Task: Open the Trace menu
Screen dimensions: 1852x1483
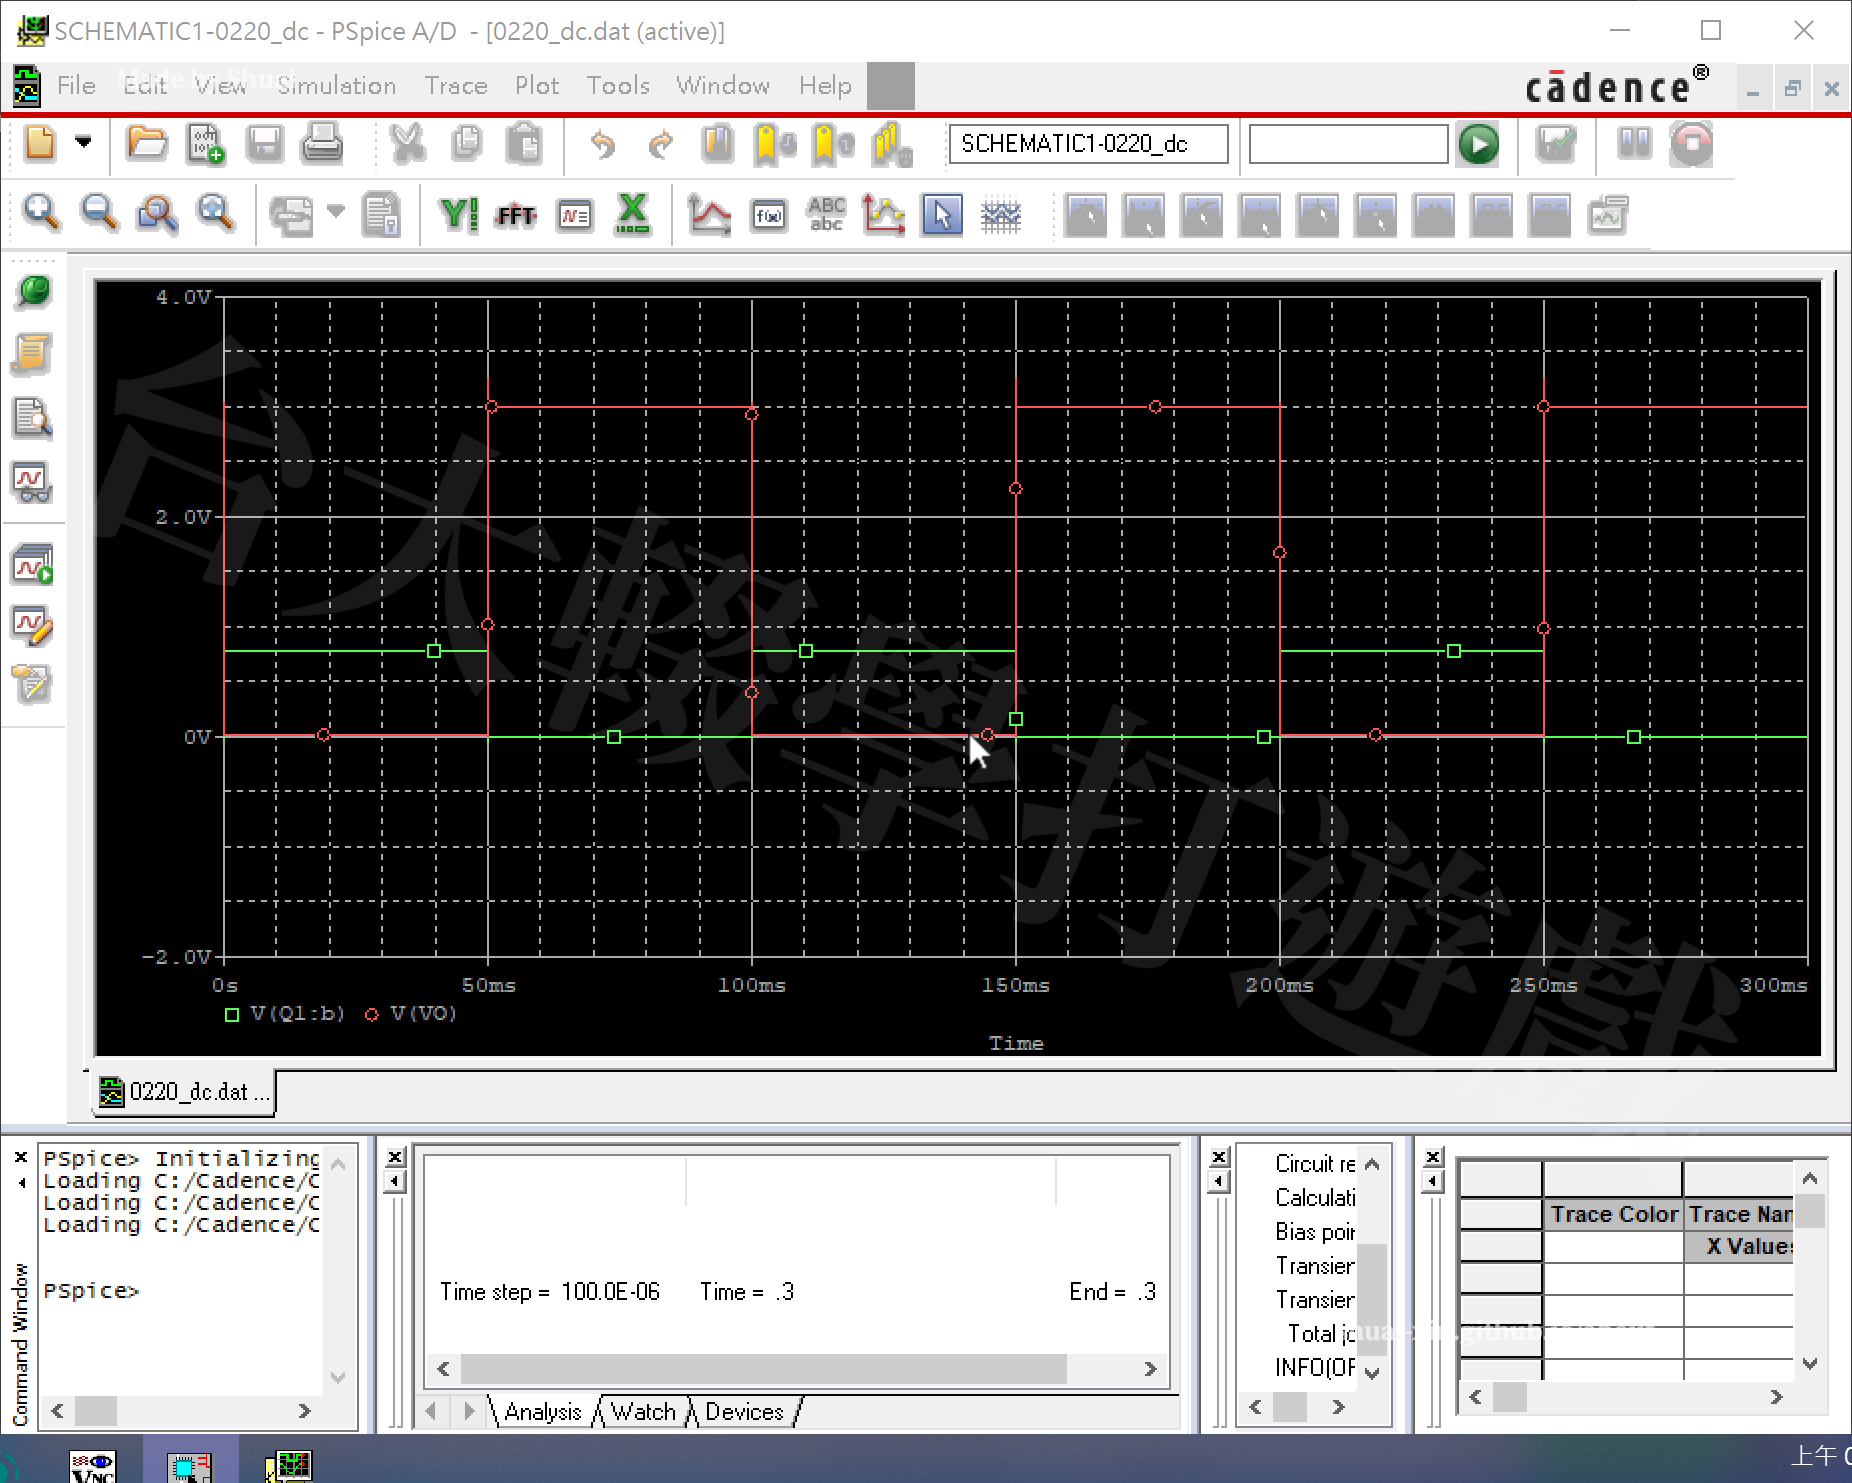Action: pos(456,85)
